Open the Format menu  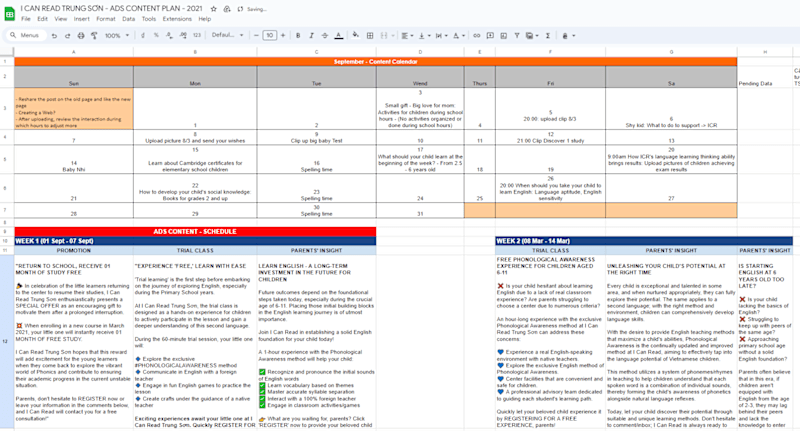[x=106, y=19]
